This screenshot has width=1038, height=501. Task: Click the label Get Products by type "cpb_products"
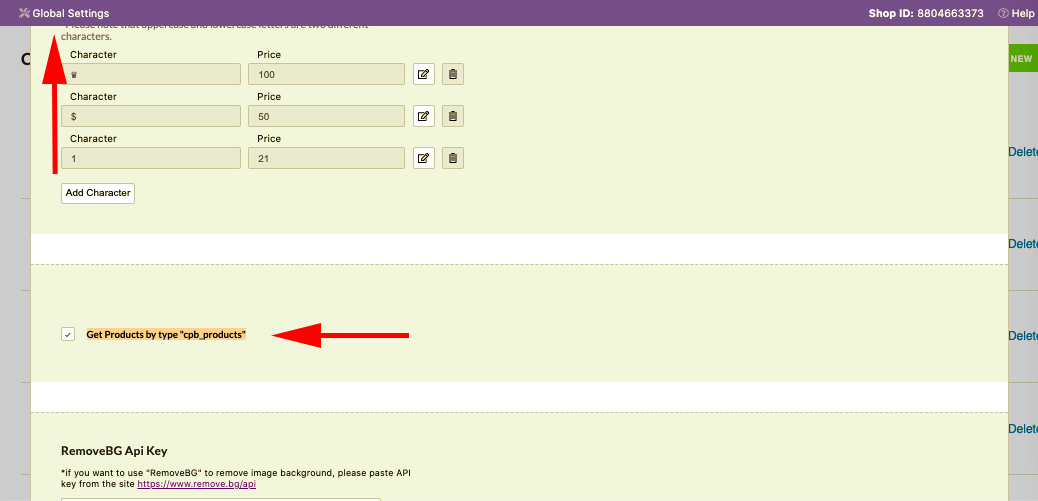click(166, 335)
